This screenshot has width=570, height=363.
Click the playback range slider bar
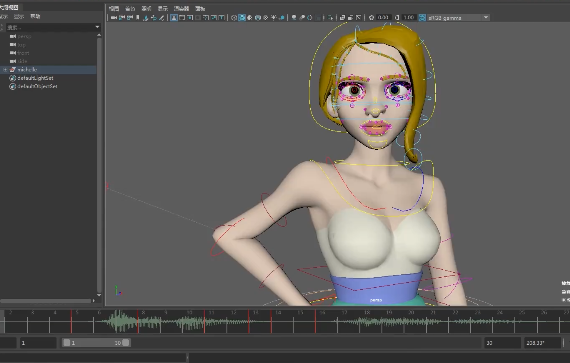[x=96, y=343]
